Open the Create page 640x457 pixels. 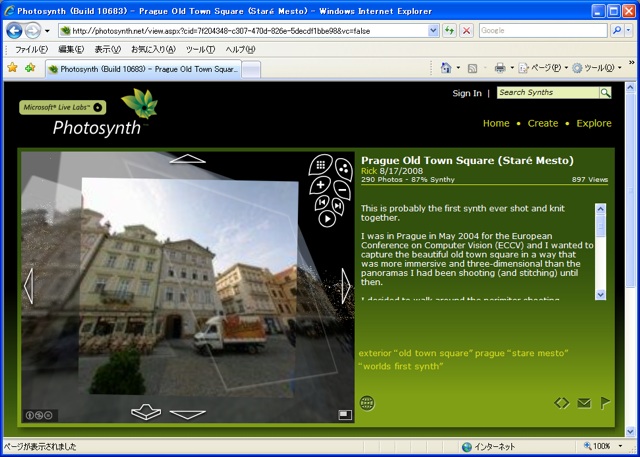pyautogui.click(x=542, y=123)
